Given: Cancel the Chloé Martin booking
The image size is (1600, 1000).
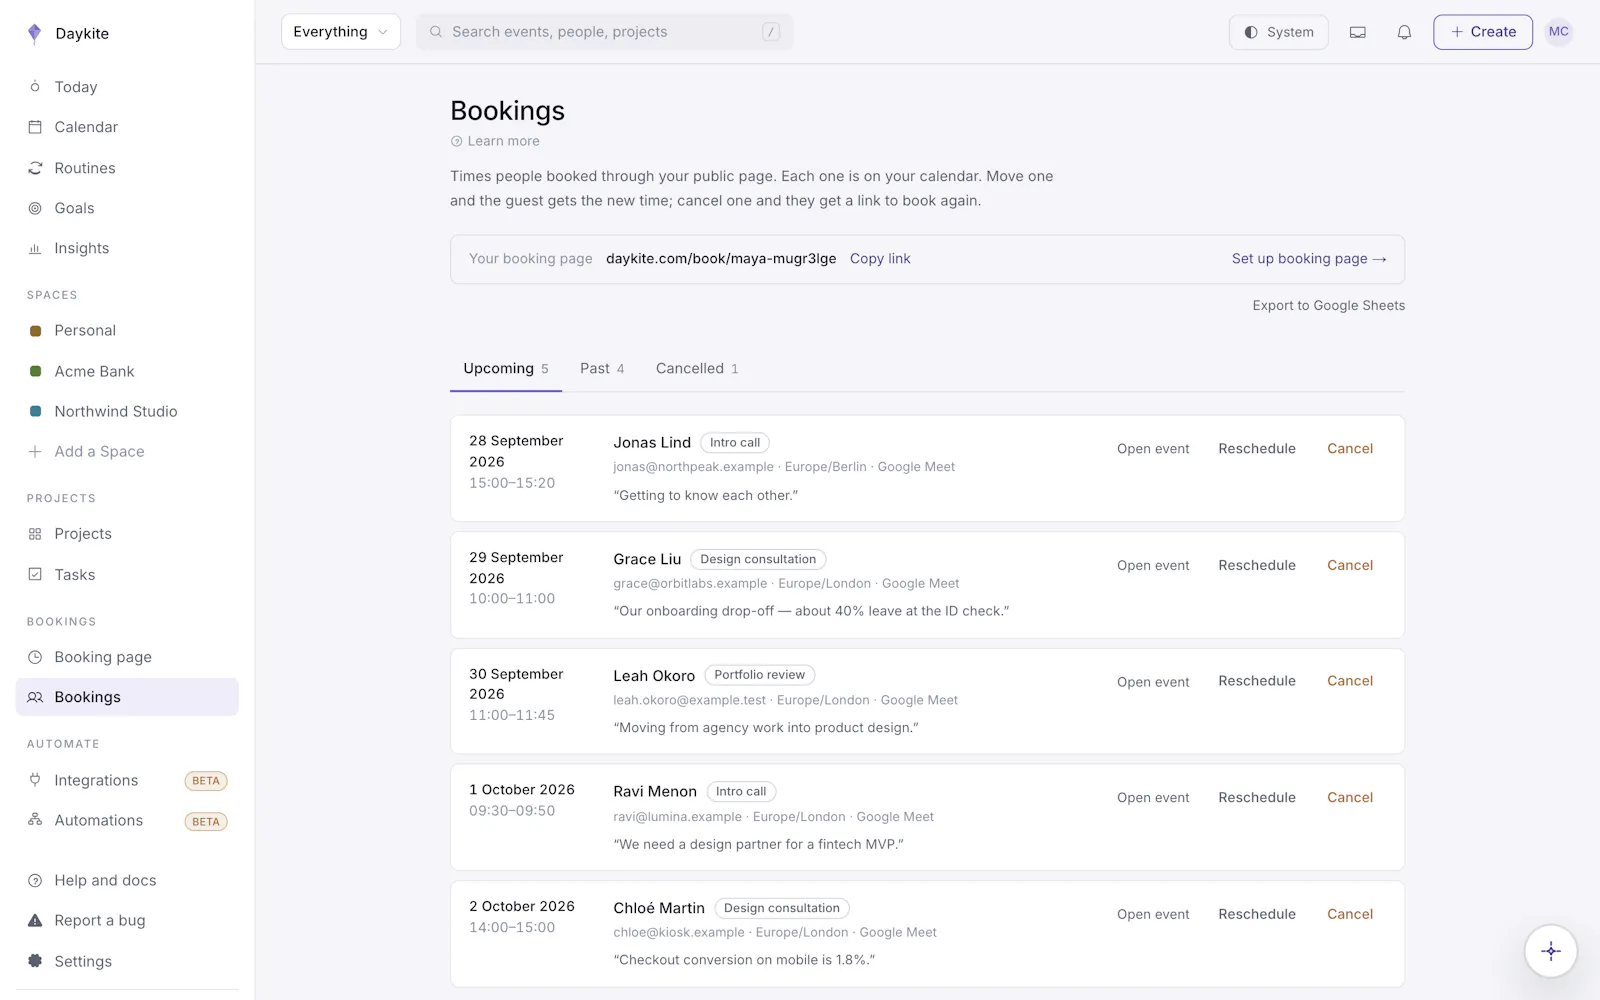Looking at the screenshot, I should coord(1350,915).
